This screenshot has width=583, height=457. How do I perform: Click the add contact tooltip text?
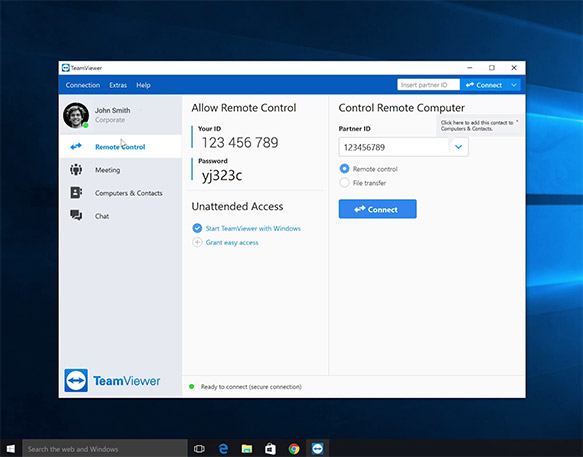tap(477, 125)
